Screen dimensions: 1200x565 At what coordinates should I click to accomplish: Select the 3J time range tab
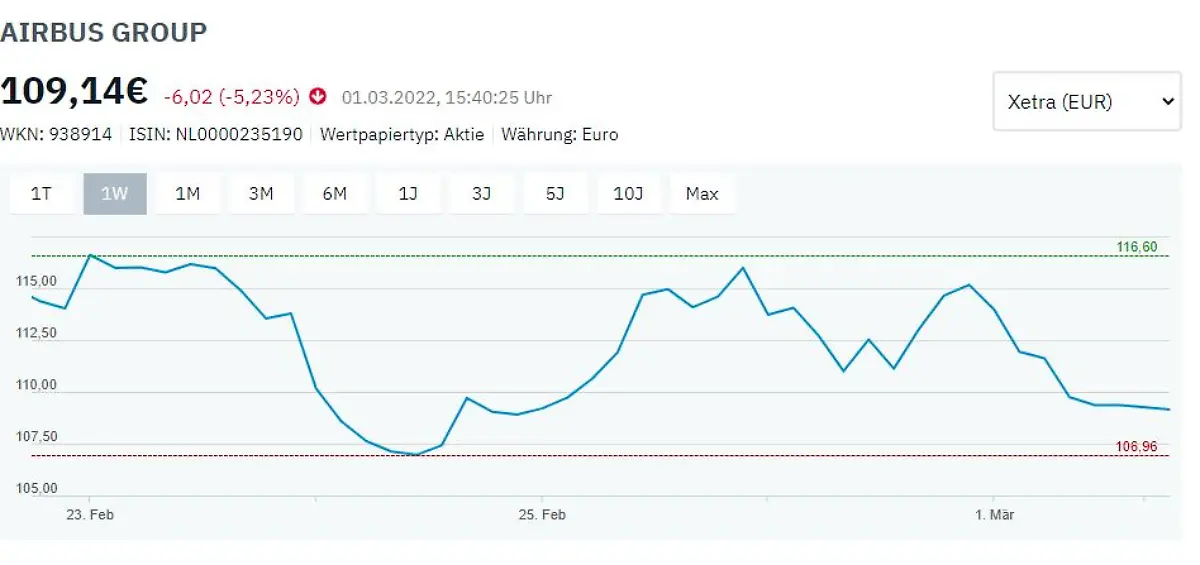pos(481,194)
